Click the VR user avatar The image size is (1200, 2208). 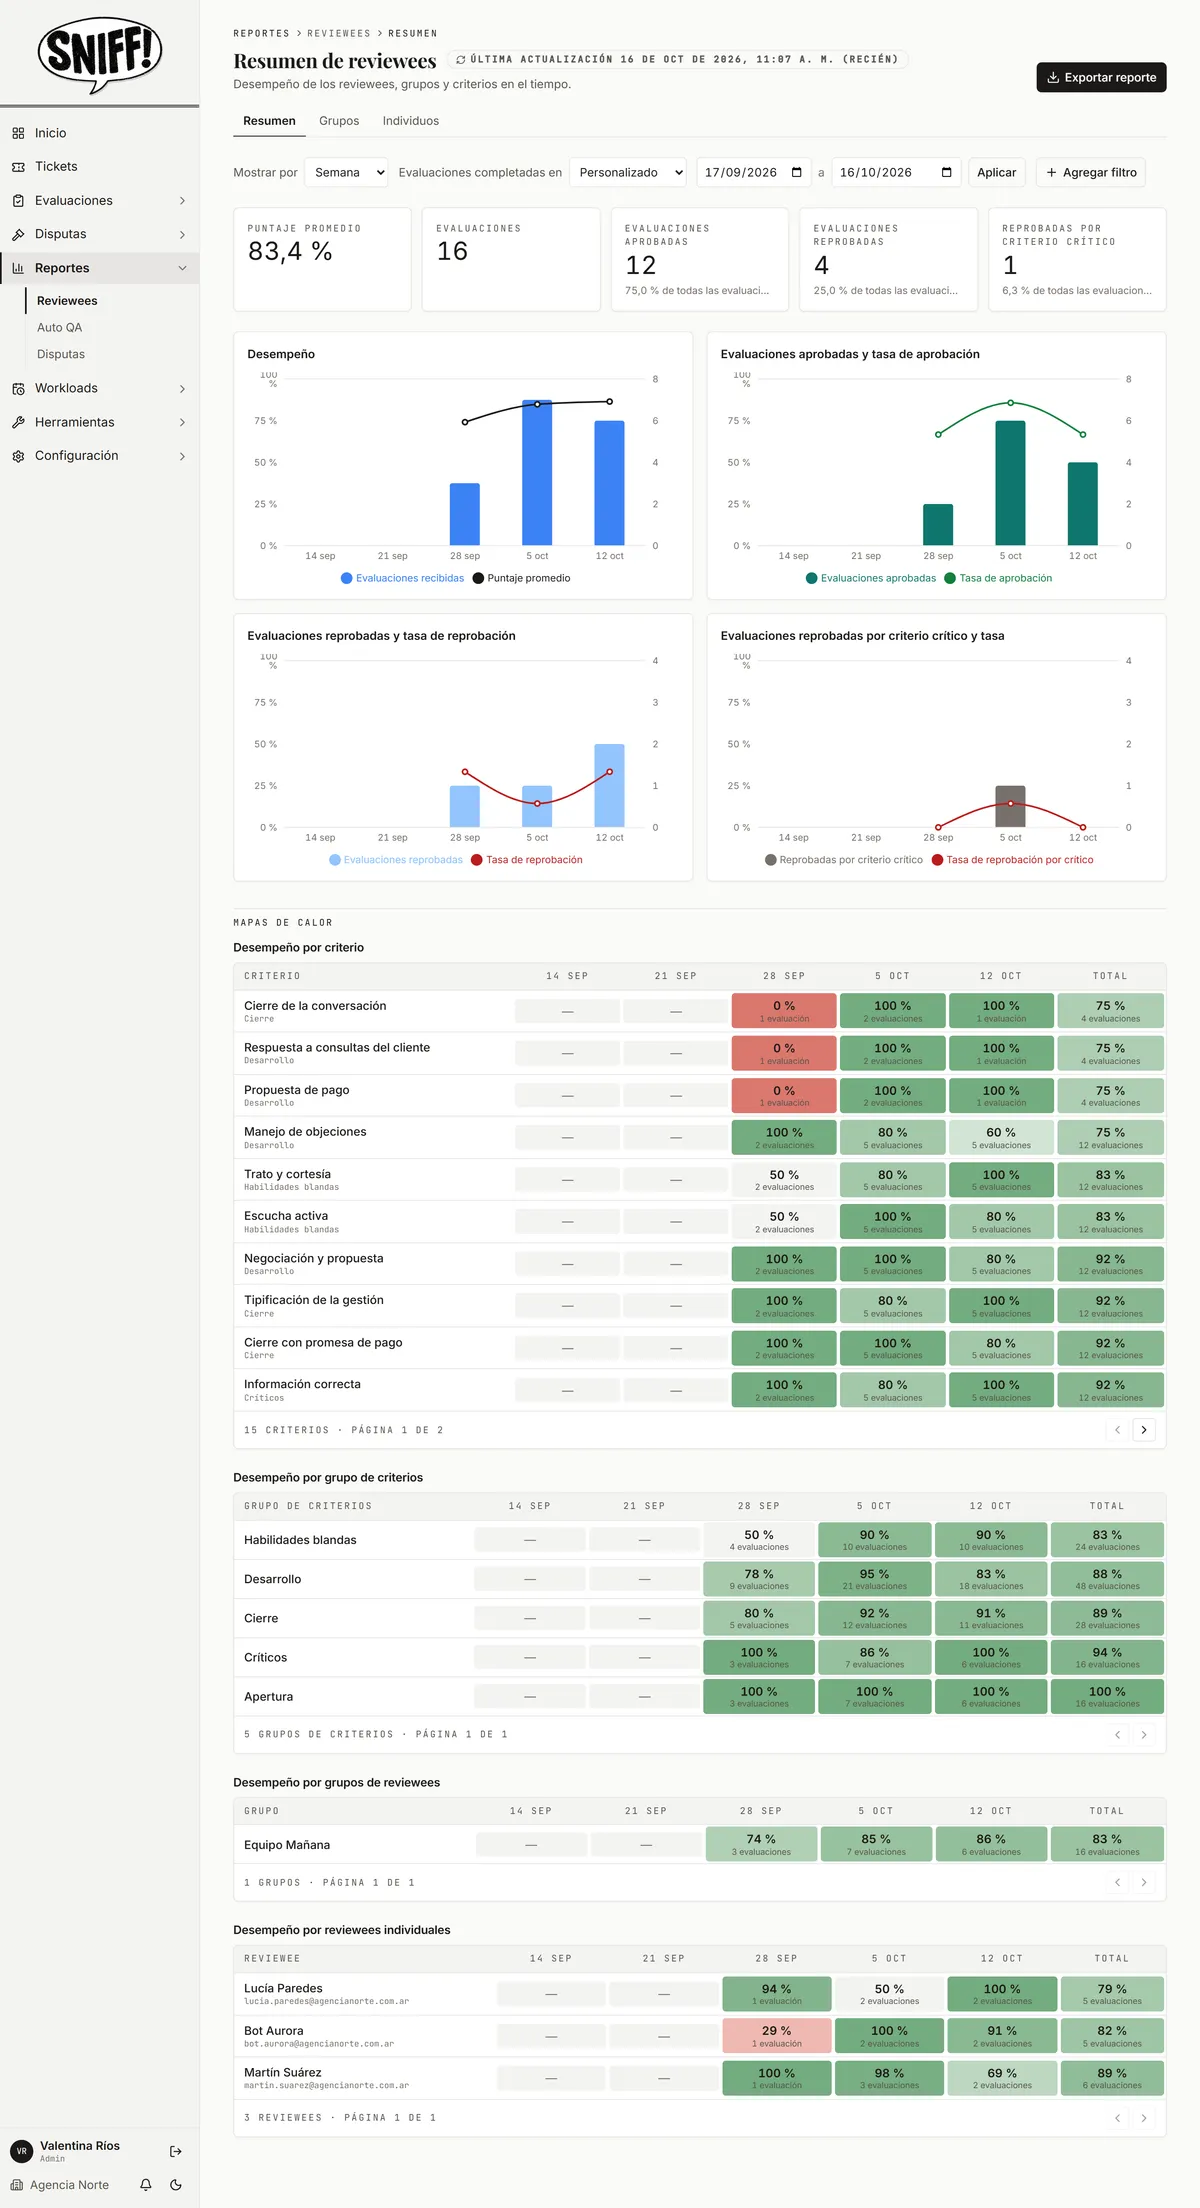tap(21, 2151)
